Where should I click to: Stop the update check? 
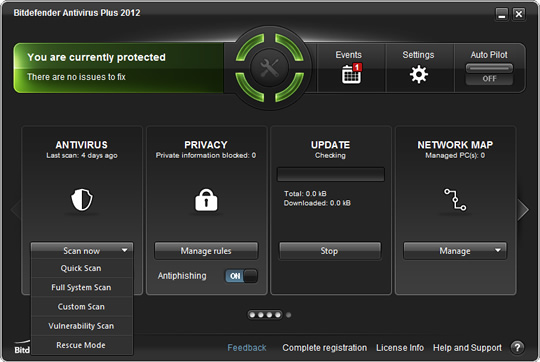click(330, 251)
